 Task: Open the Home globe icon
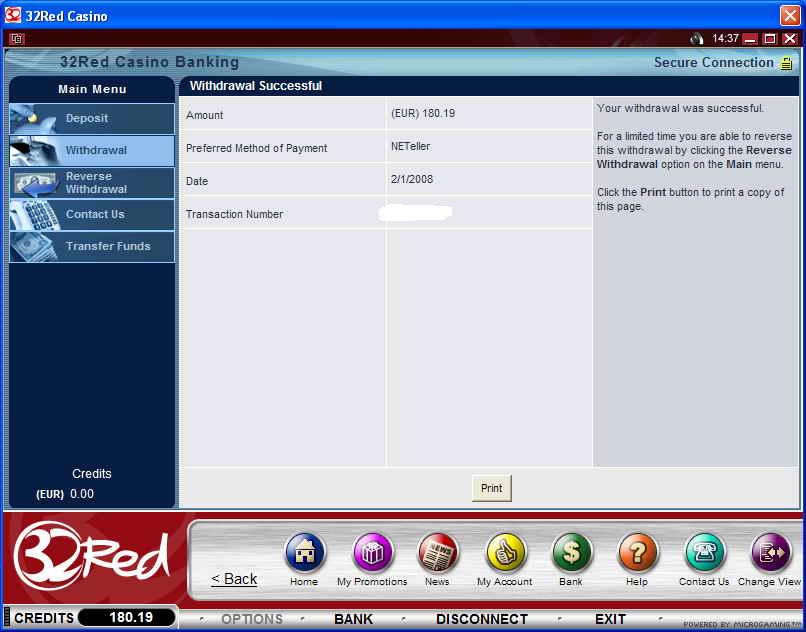[305, 553]
